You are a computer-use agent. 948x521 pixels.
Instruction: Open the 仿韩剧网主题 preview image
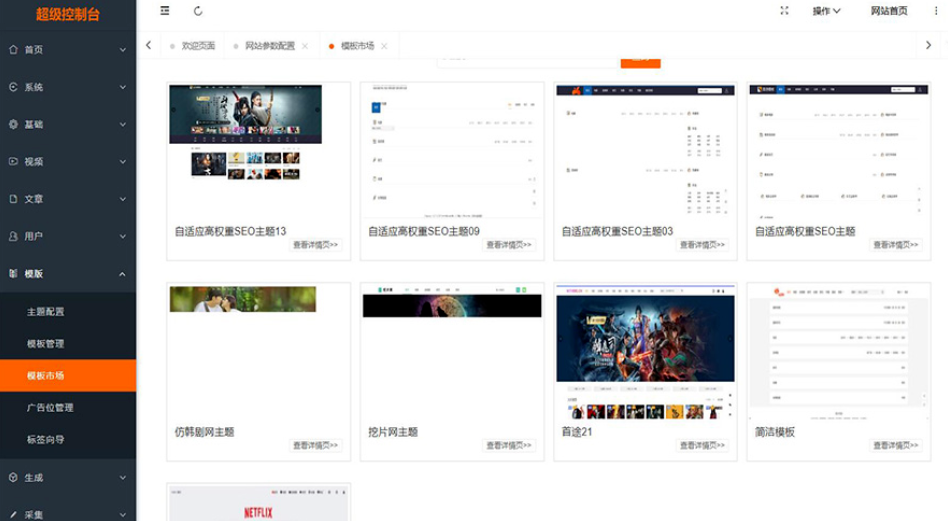point(242,299)
